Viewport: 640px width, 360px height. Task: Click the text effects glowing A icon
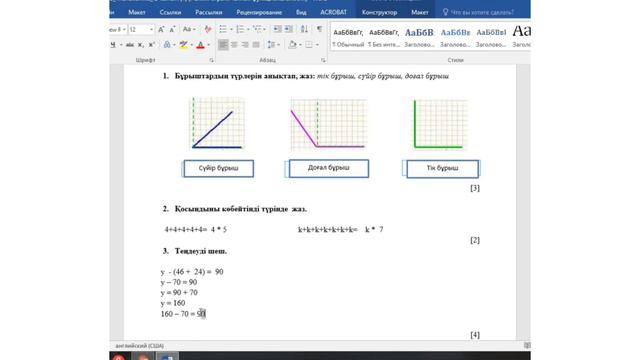(x=167, y=44)
